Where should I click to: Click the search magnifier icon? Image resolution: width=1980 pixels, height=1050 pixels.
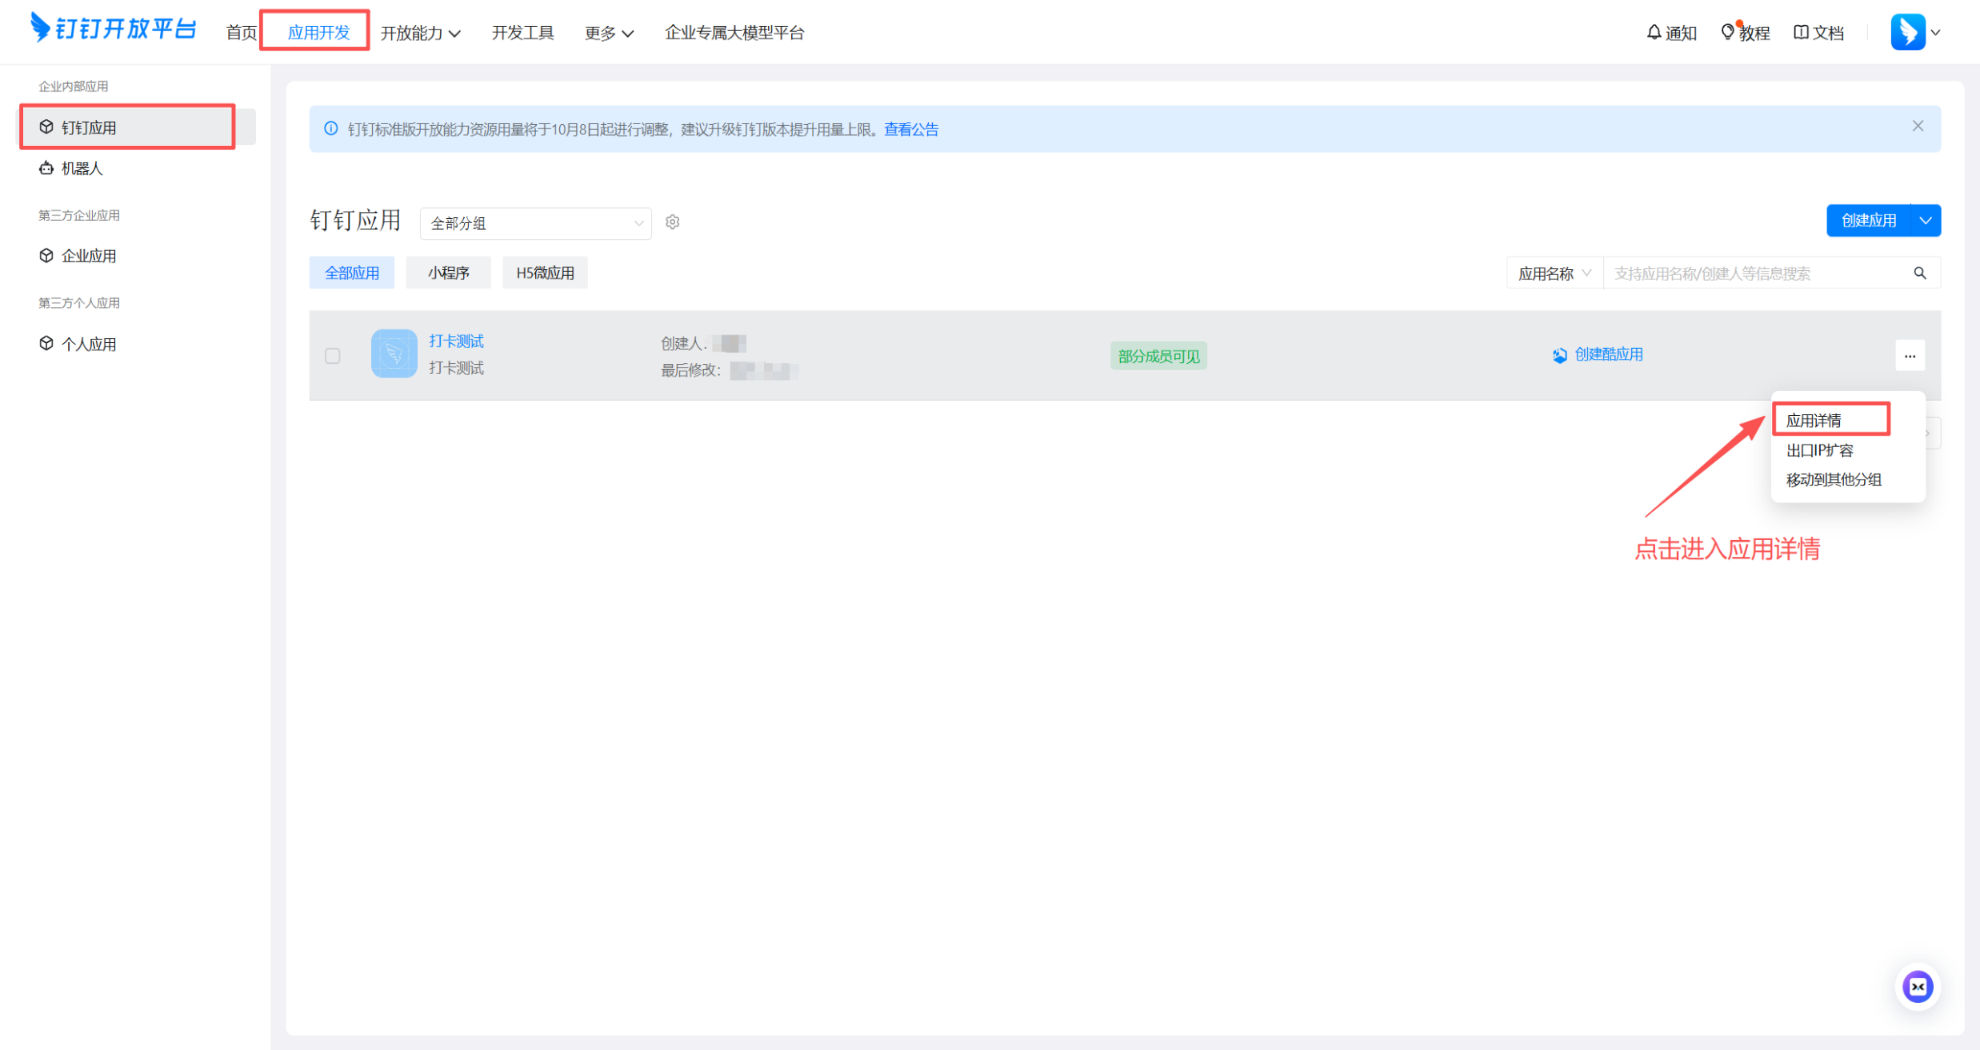pyautogui.click(x=1919, y=273)
